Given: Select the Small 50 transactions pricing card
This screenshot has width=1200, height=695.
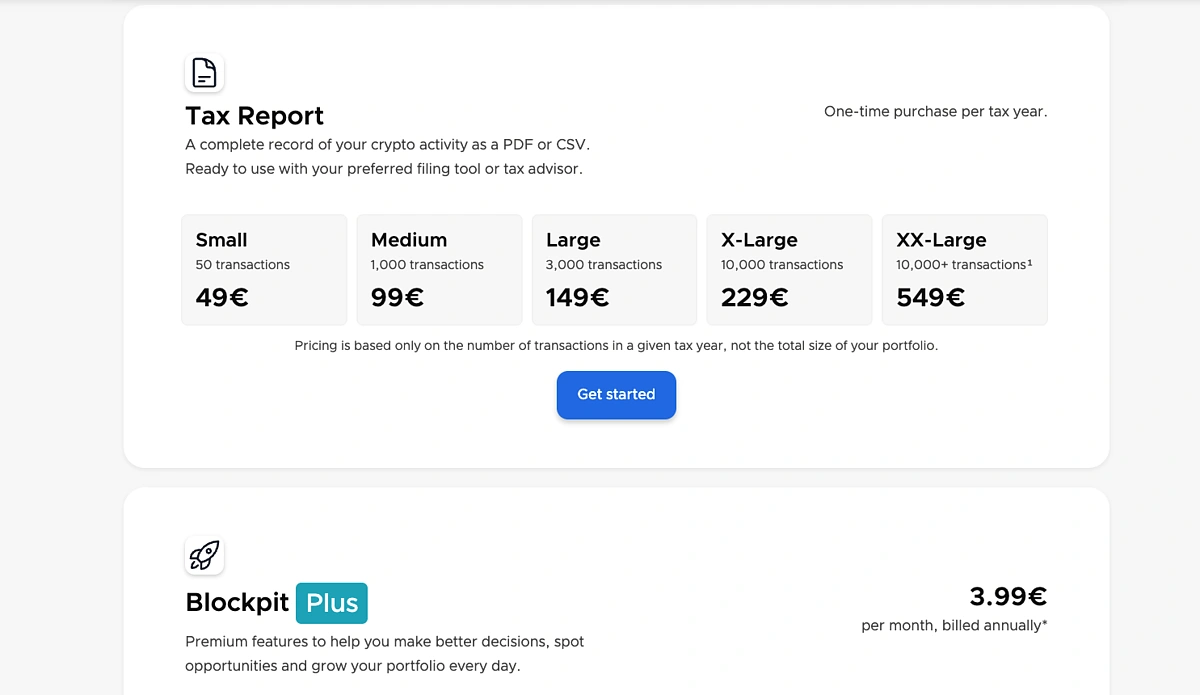Looking at the screenshot, I should (263, 269).
